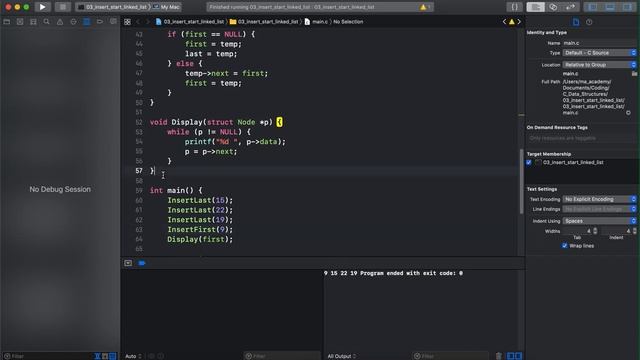Click the console output text line

[393, 273]
